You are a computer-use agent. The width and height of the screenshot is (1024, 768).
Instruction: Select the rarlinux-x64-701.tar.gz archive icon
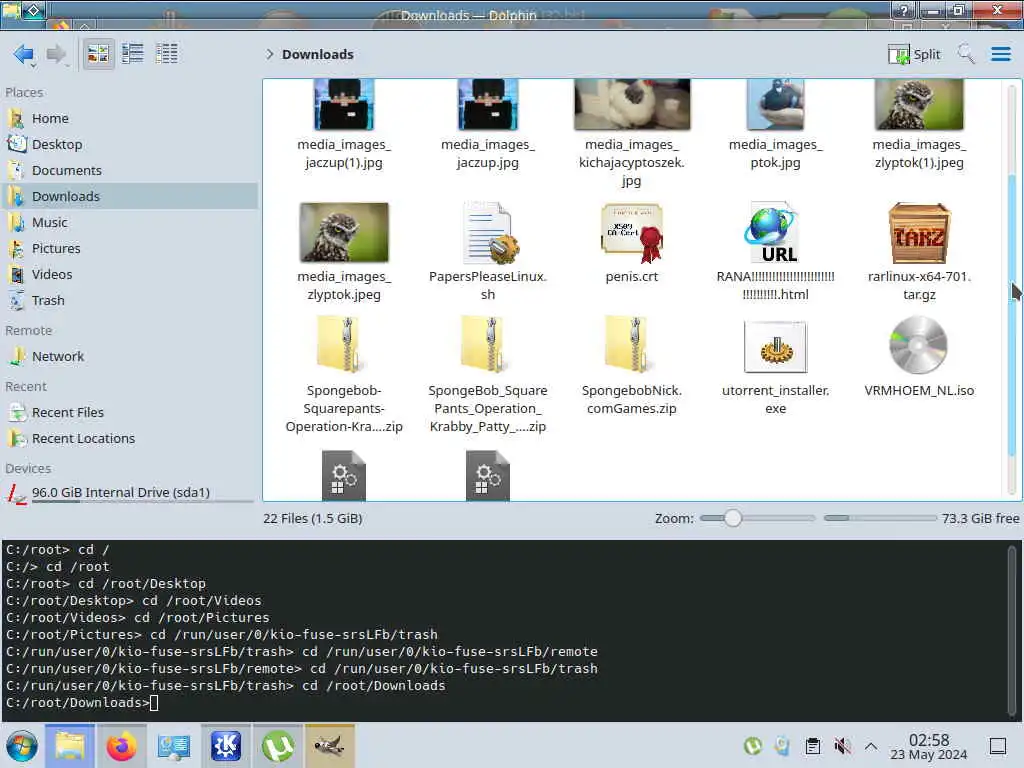[x=919, y=233]
